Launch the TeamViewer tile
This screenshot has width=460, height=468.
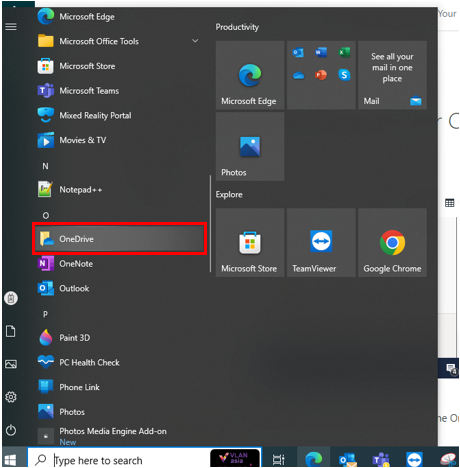pyautogui.click(x=321, y=243)
